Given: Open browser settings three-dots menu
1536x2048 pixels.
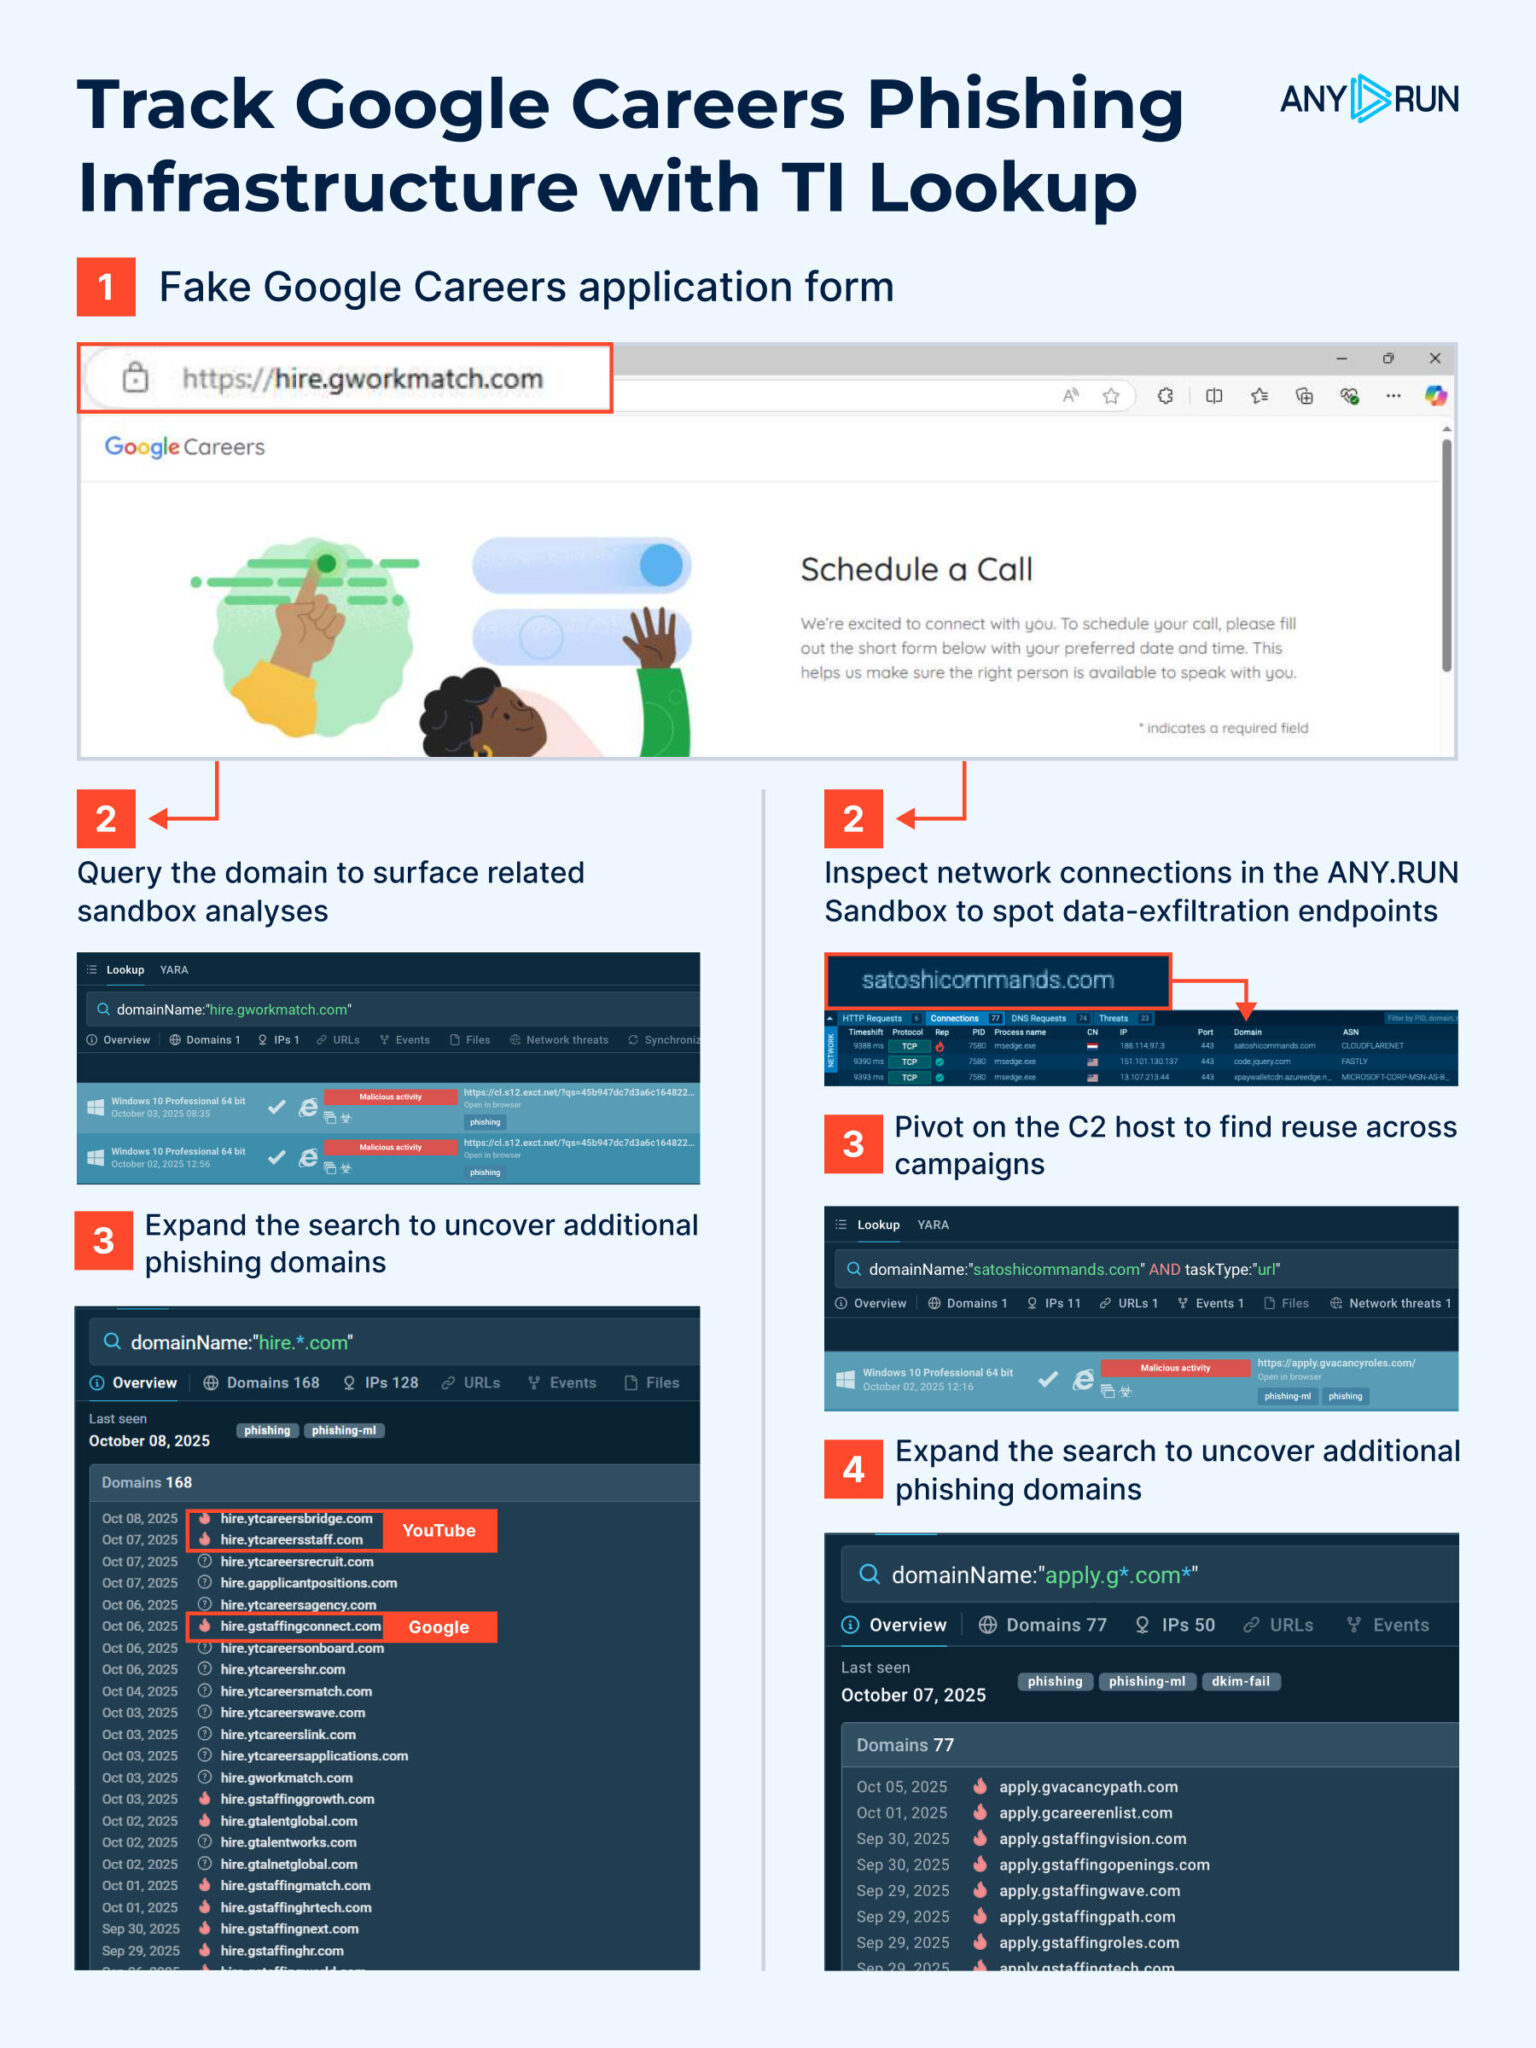Looking at the screenshot, I should [1393, 396].
